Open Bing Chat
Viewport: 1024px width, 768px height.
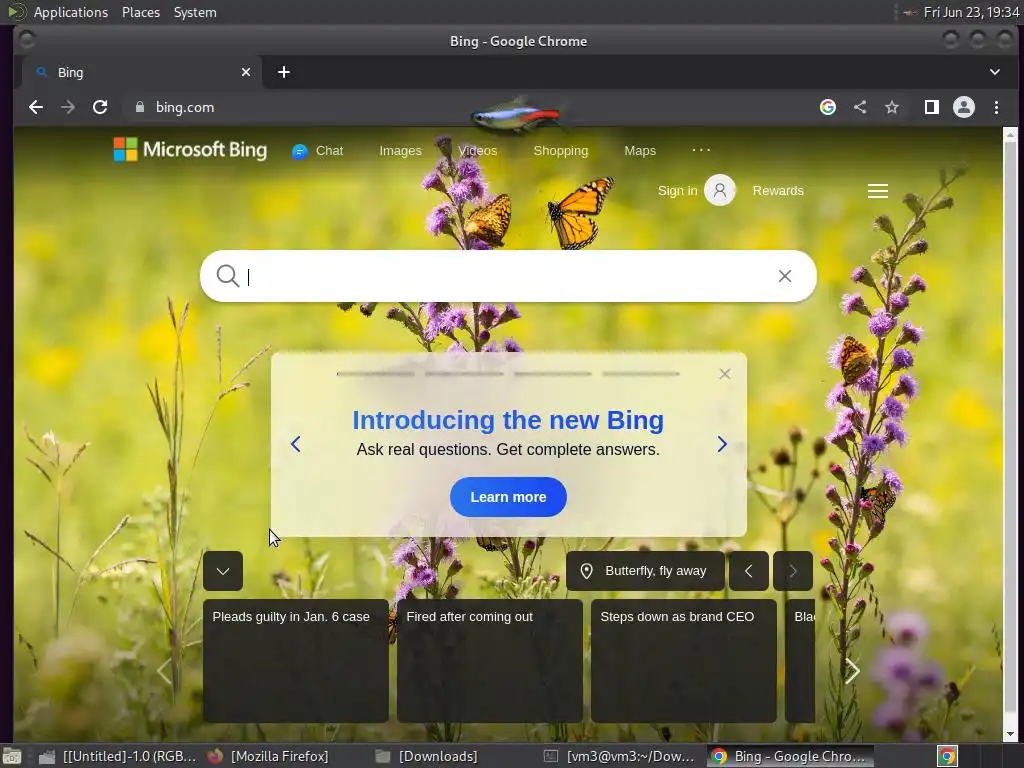pyautogui.click(x=317, y=151)
